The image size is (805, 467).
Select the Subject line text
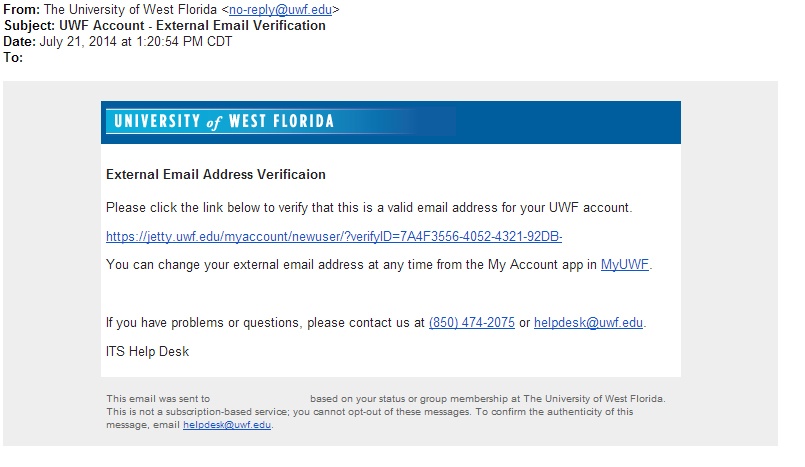(x=165, y=26)
